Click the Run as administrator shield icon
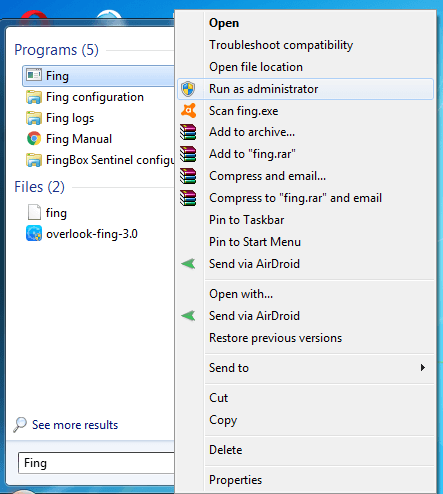The height and width of the screenshot is (494, 443). coord(188,89)
